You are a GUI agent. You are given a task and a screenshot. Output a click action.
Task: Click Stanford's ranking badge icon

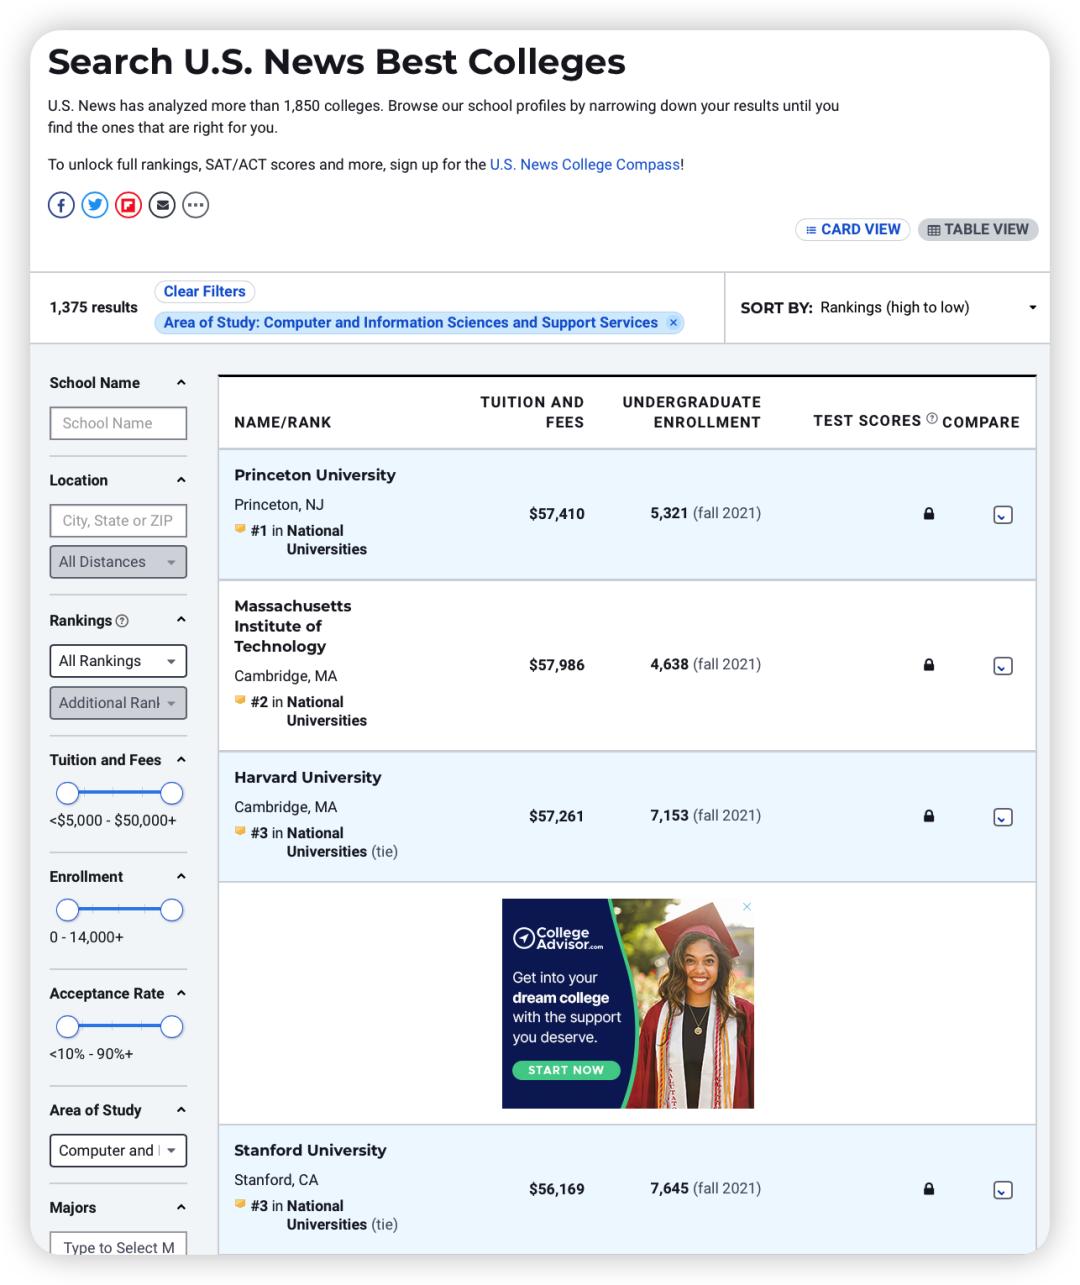[240, 1204]
